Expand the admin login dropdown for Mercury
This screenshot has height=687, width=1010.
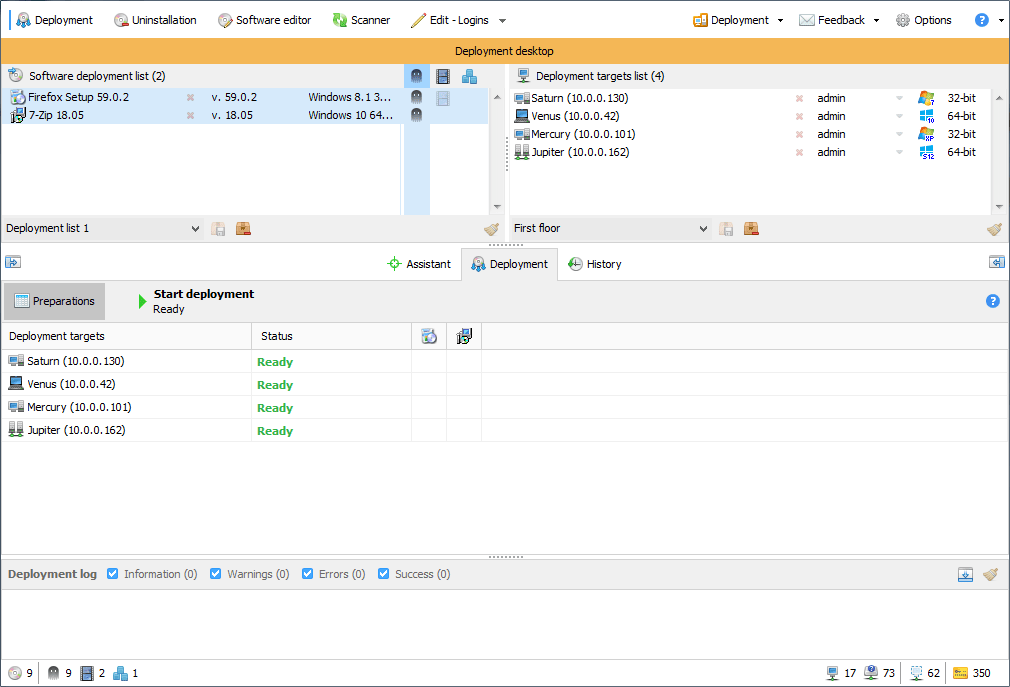click(x=899, y=135)
